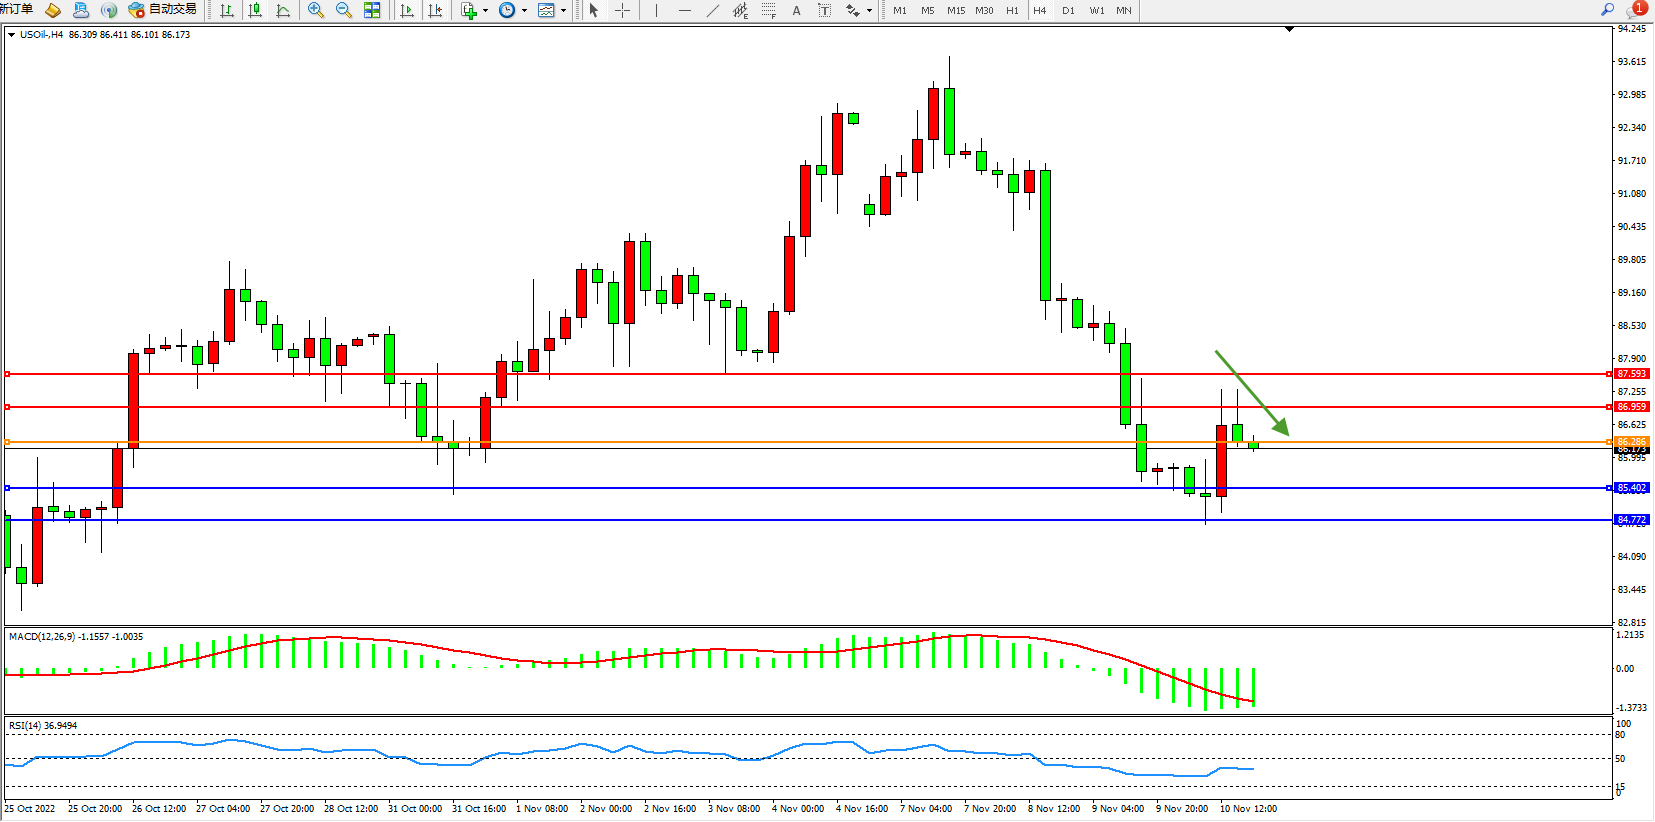Viewport: 1655px width, 822px height.
Task: Toggle the 自动交易 auto trading button
Action: (x=163, y=10)
